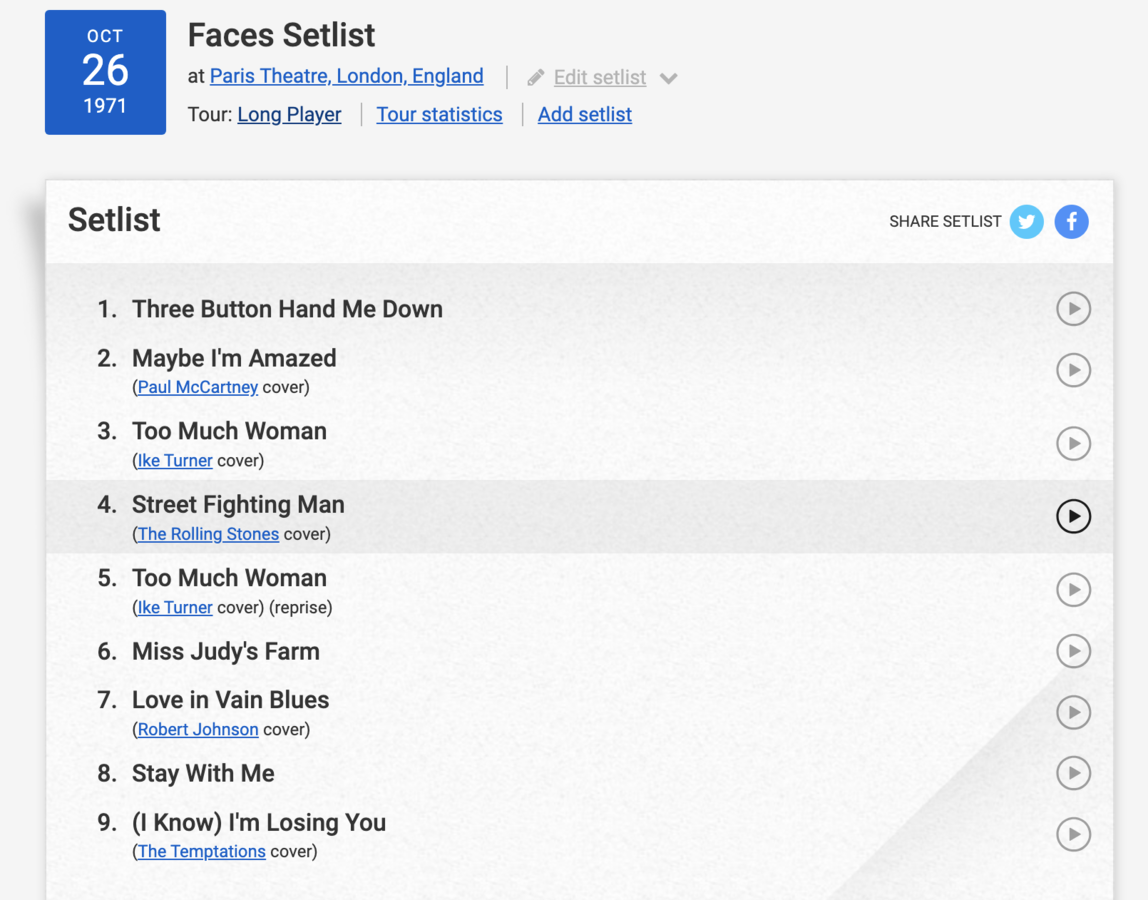
Task: Open the Robert Johnson cover link
Action: [x=197, y=729]
